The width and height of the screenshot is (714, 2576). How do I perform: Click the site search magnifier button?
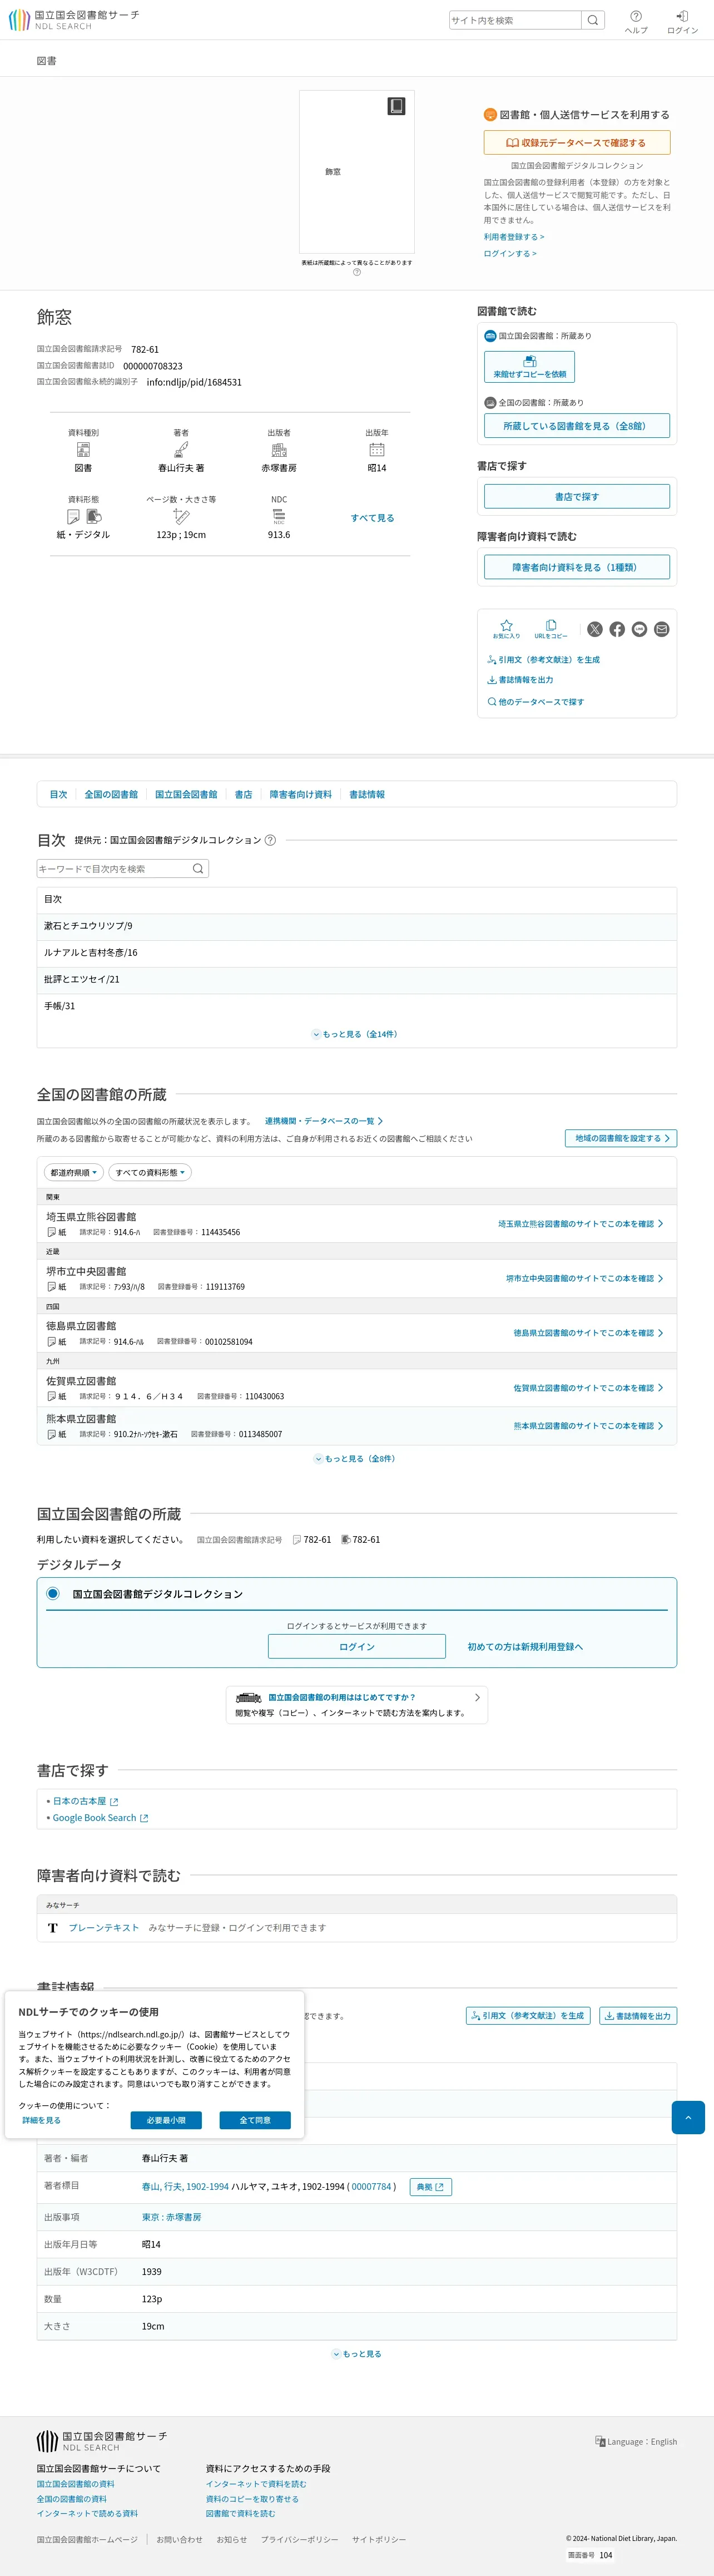[593, 20]
